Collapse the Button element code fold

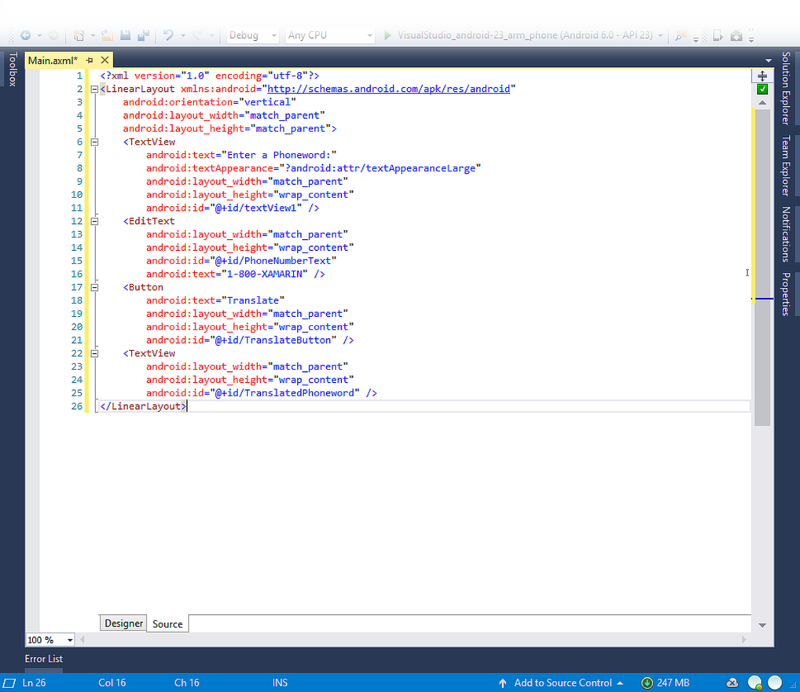tap(92, 287)
